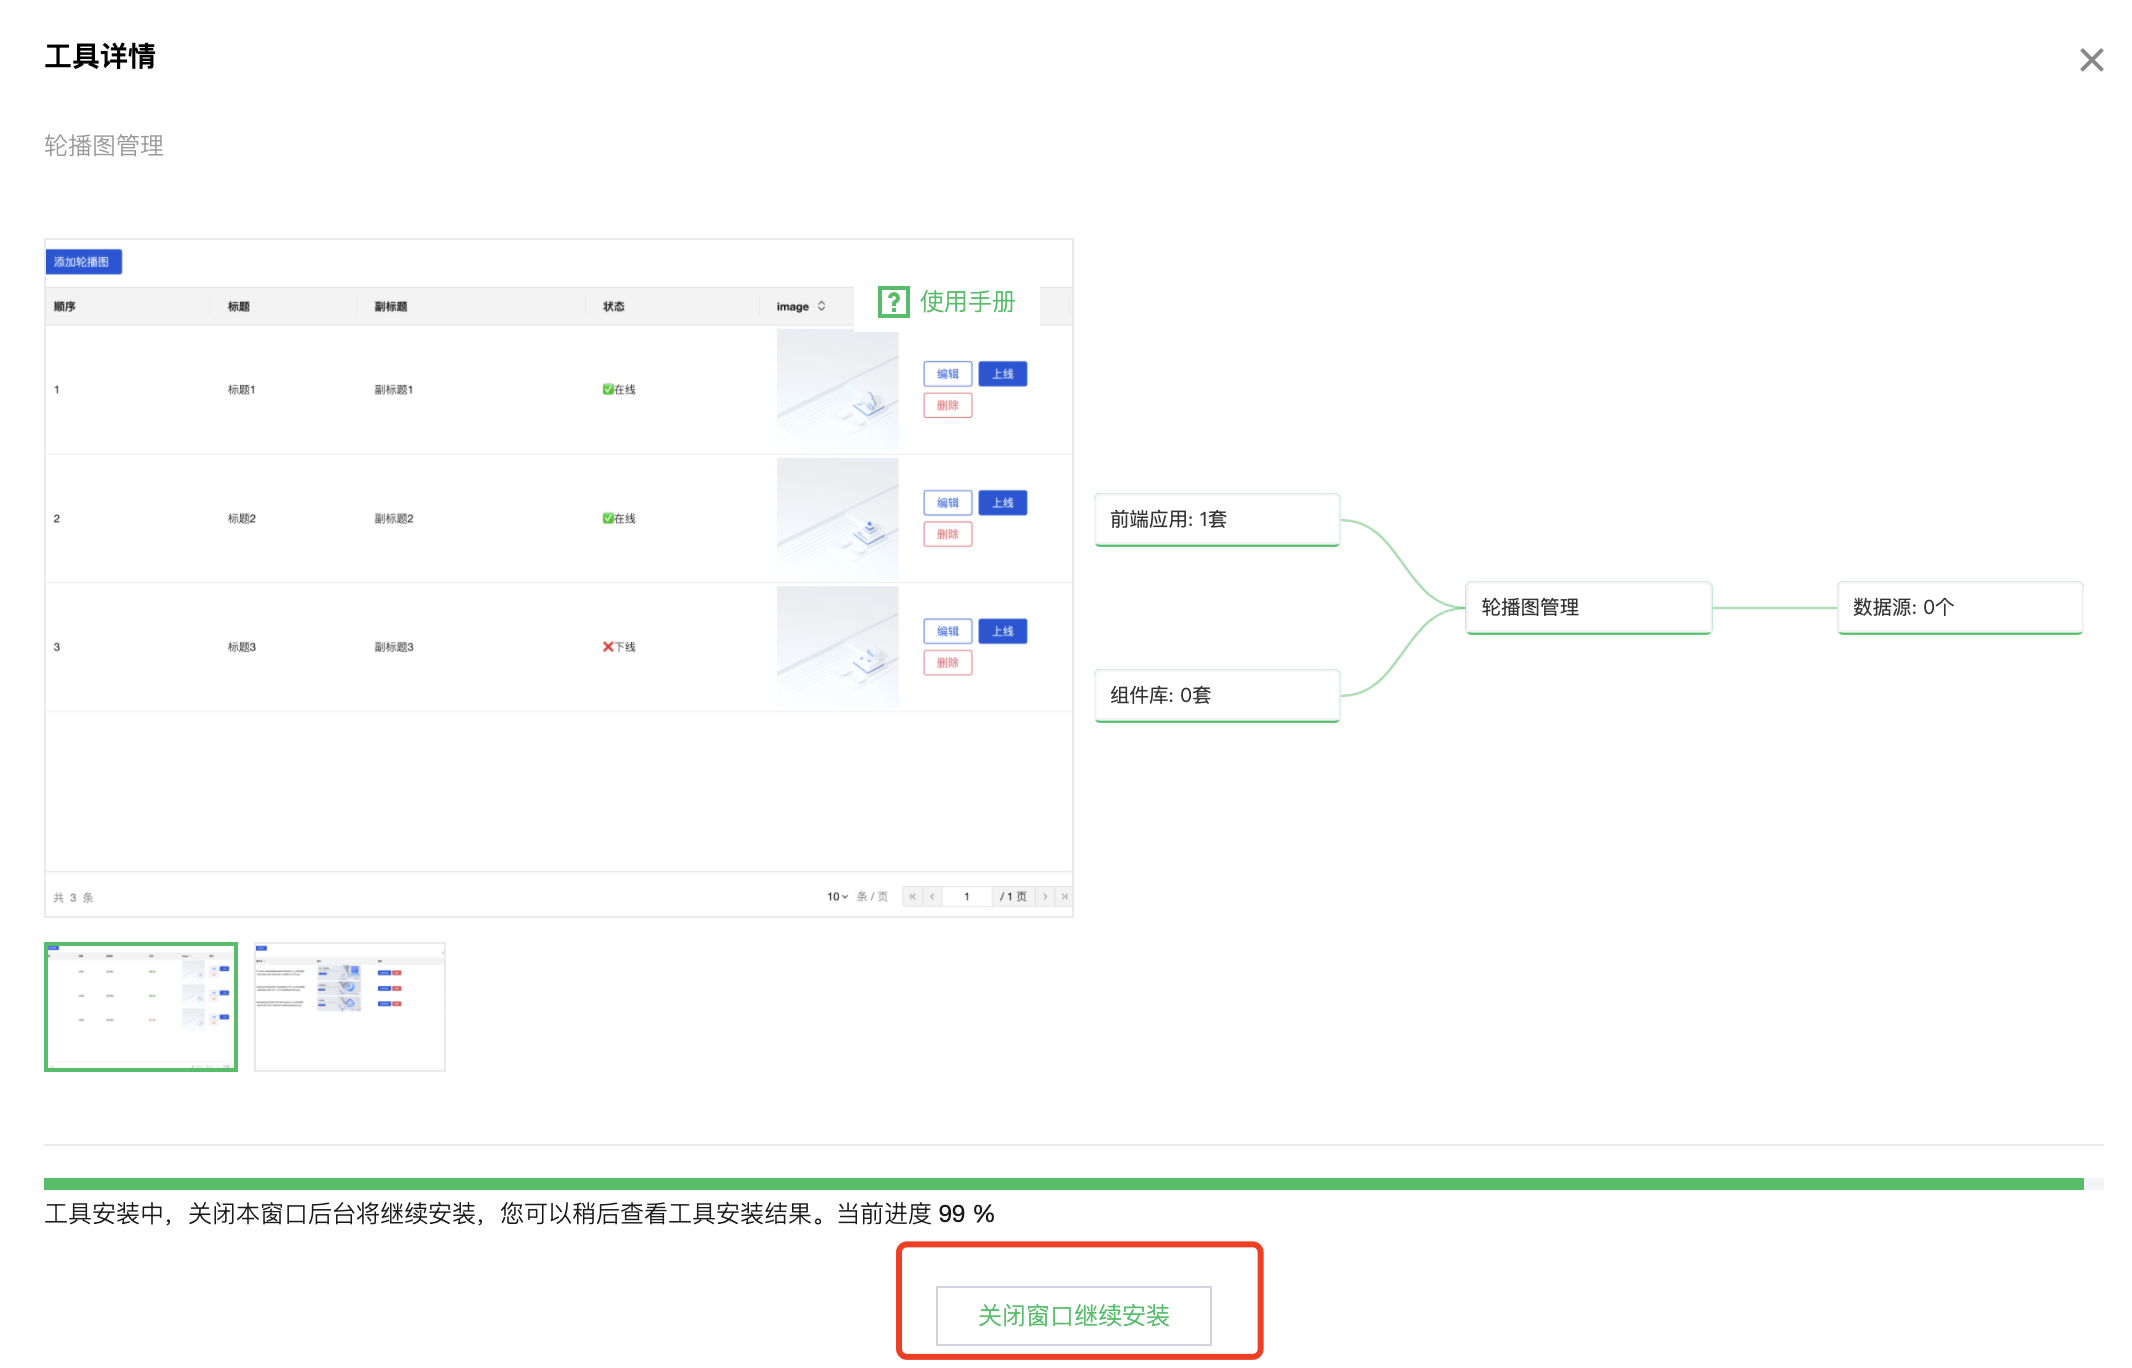The height and width of the screenshot is (1368, 2132).
Task: Select the second preview thumbnail
Action: [x=350, y=1007]
